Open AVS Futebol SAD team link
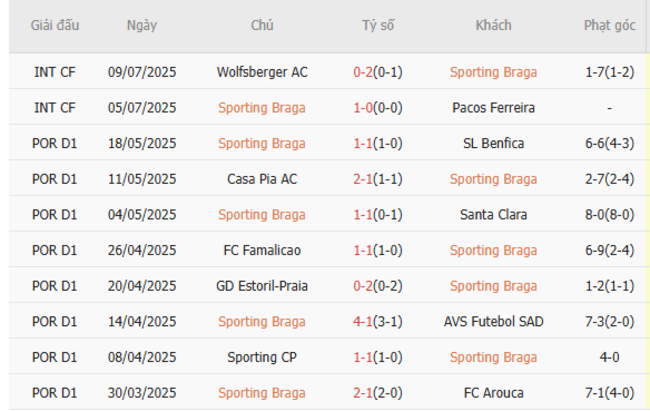 pos(493,322)
